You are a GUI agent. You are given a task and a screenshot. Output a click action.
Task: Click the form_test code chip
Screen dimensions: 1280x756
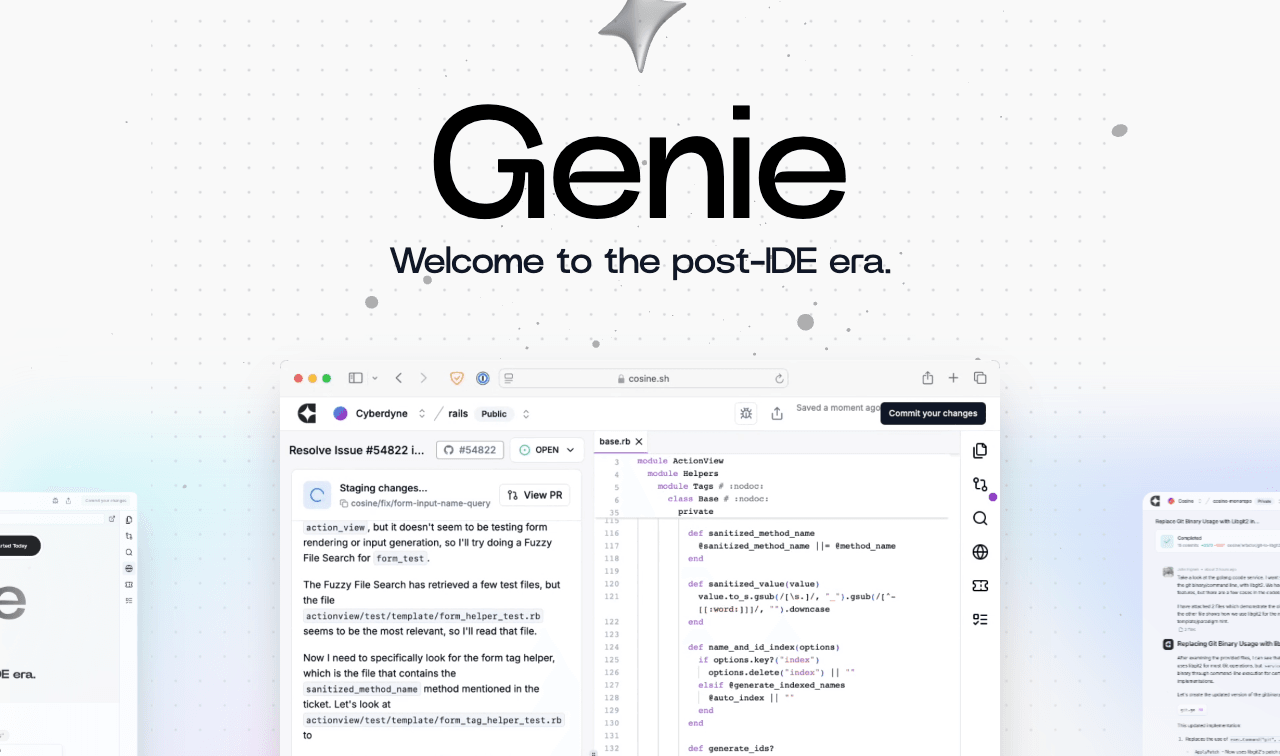[x=401, y=559]
